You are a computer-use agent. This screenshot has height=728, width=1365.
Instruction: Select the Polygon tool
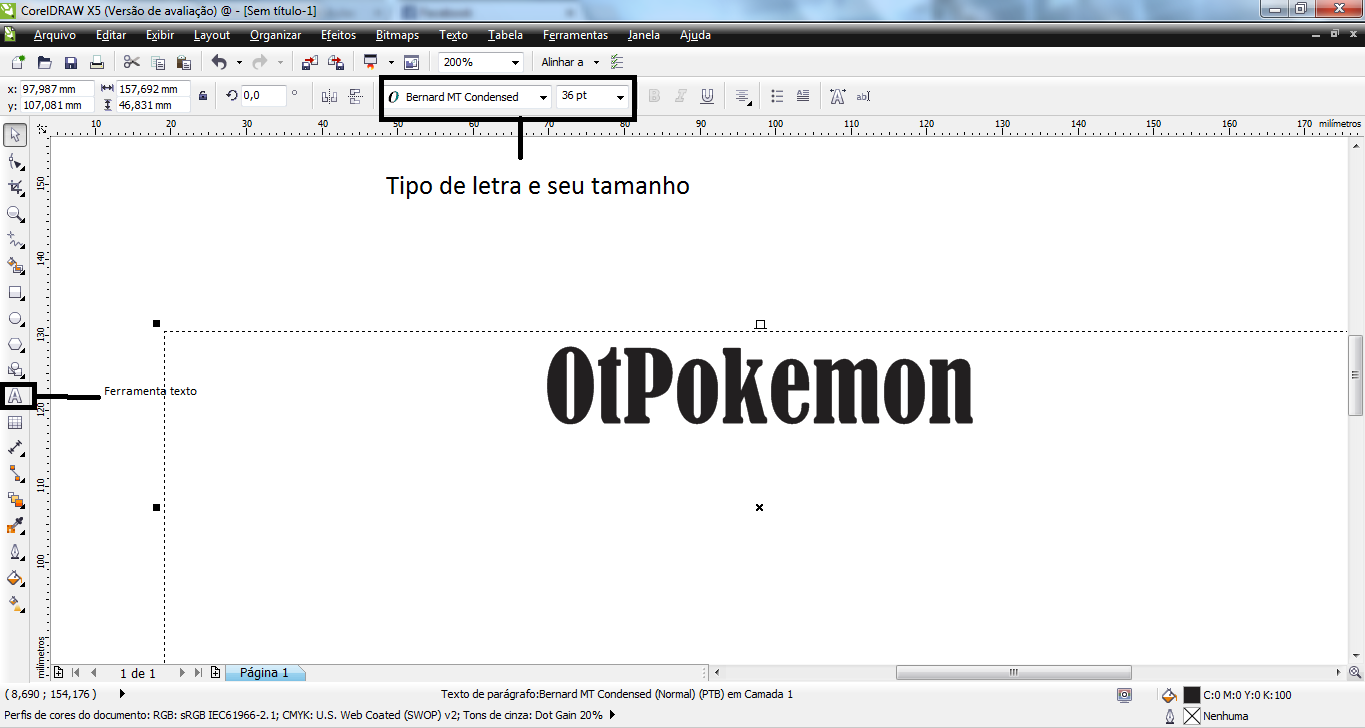15,345
